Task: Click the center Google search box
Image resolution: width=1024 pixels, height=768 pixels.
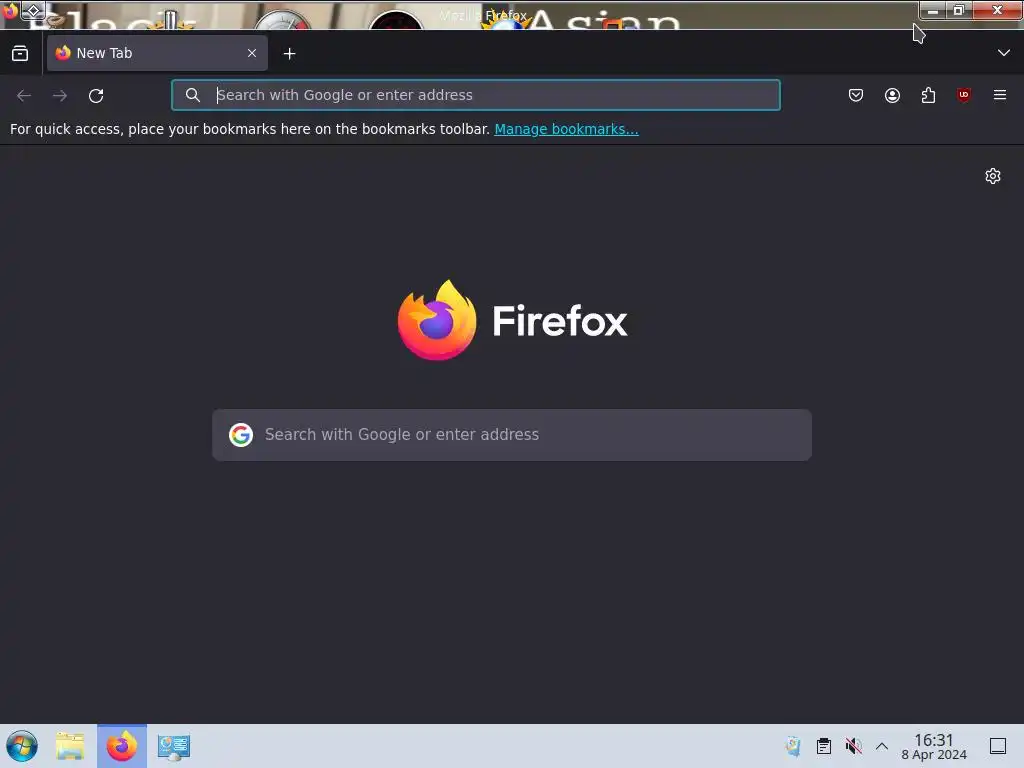Action: pos(512,435)
